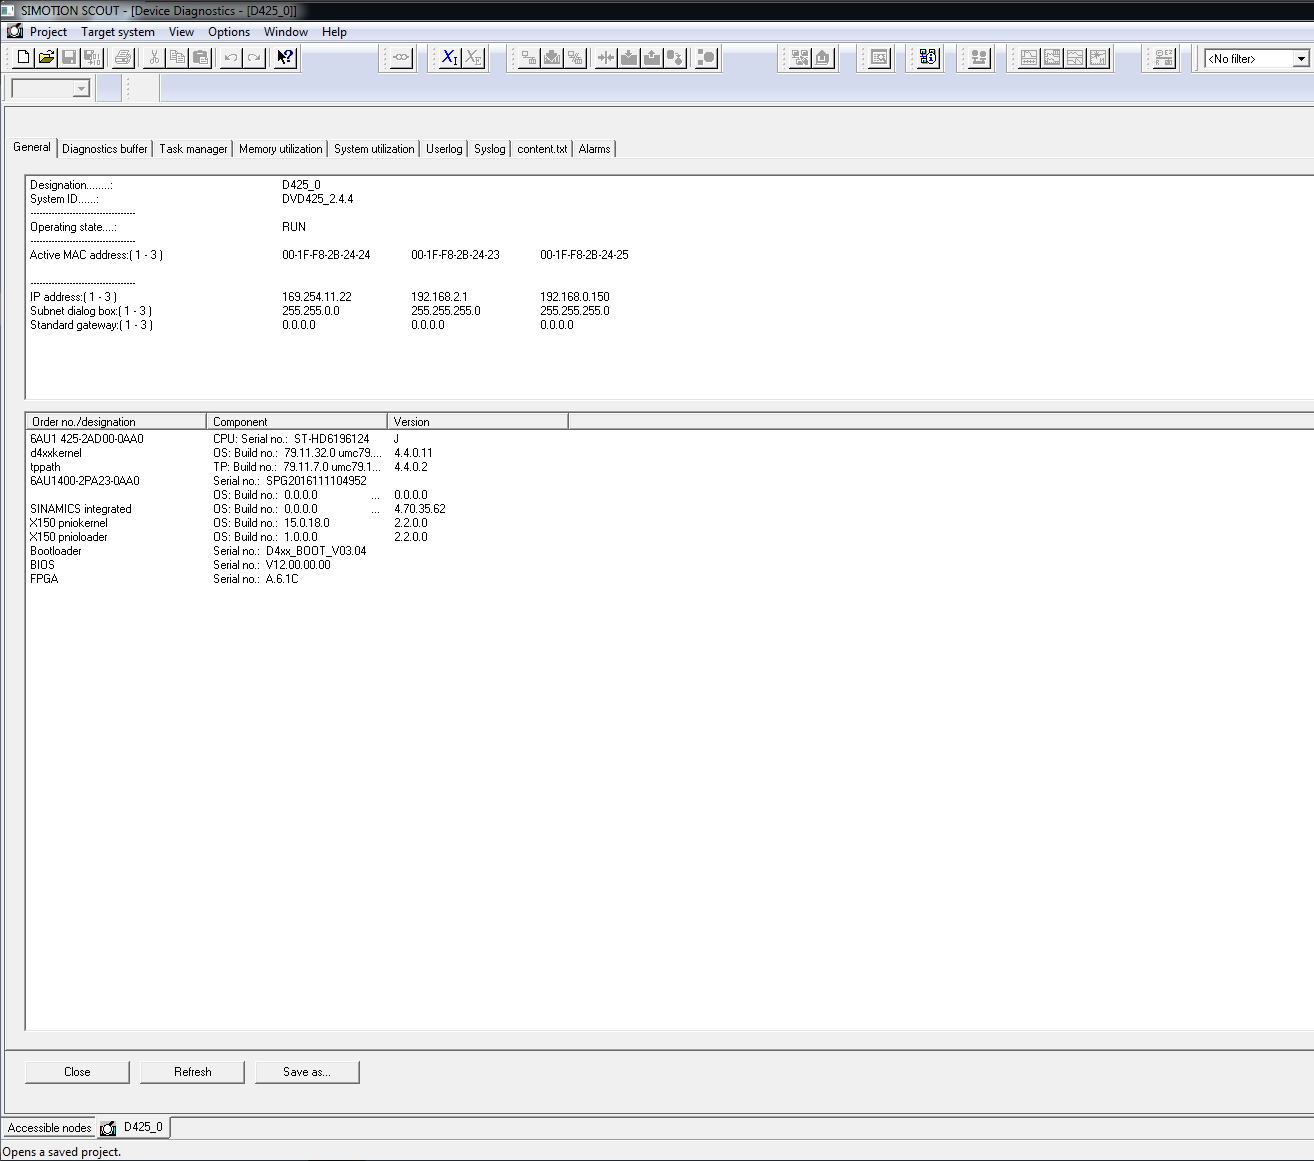
Task: Switch to the Memory utilization tab
Action: (280, 149)
